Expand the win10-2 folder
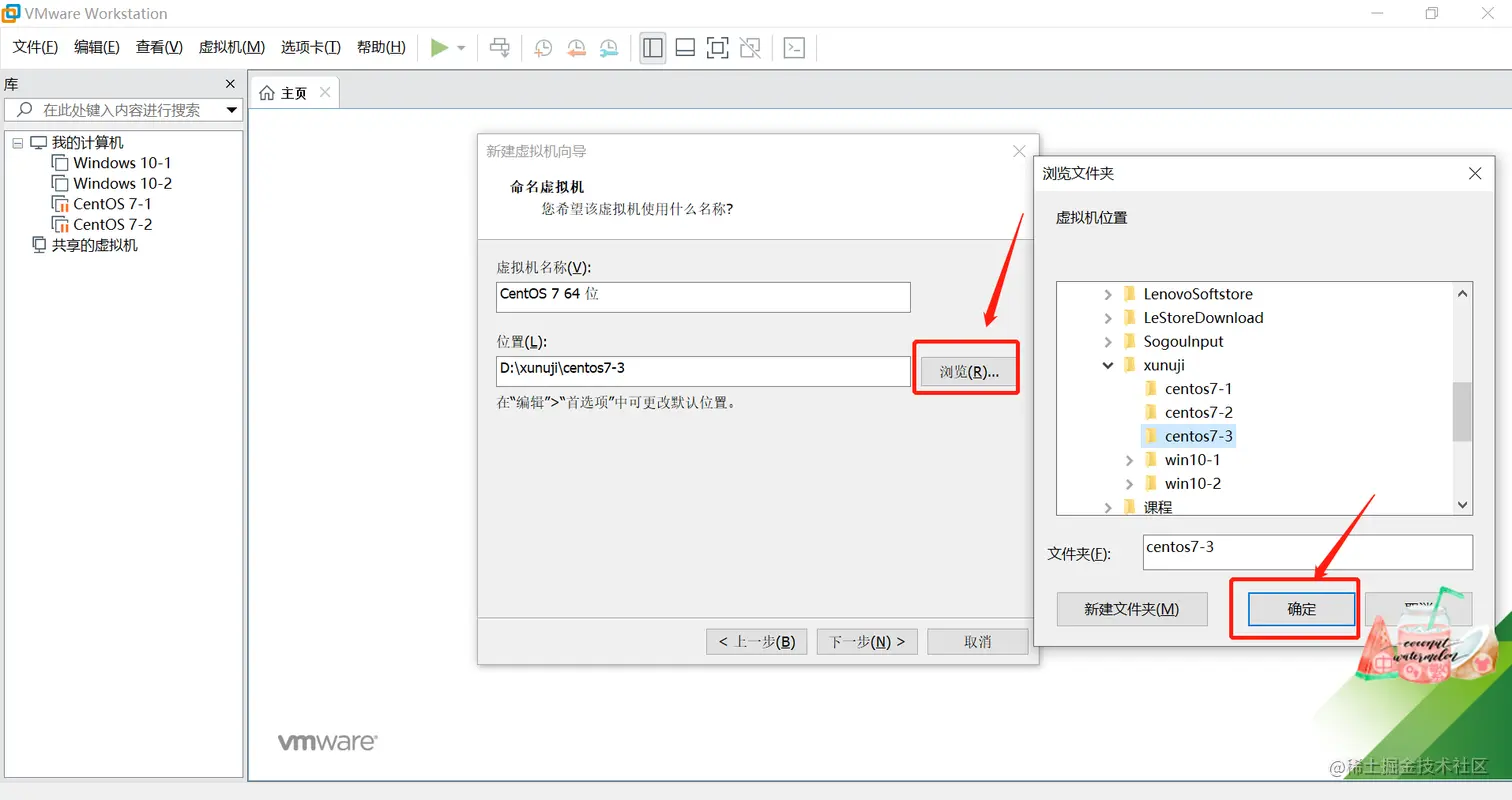The image size is (1512, 800). [1129, 484]
